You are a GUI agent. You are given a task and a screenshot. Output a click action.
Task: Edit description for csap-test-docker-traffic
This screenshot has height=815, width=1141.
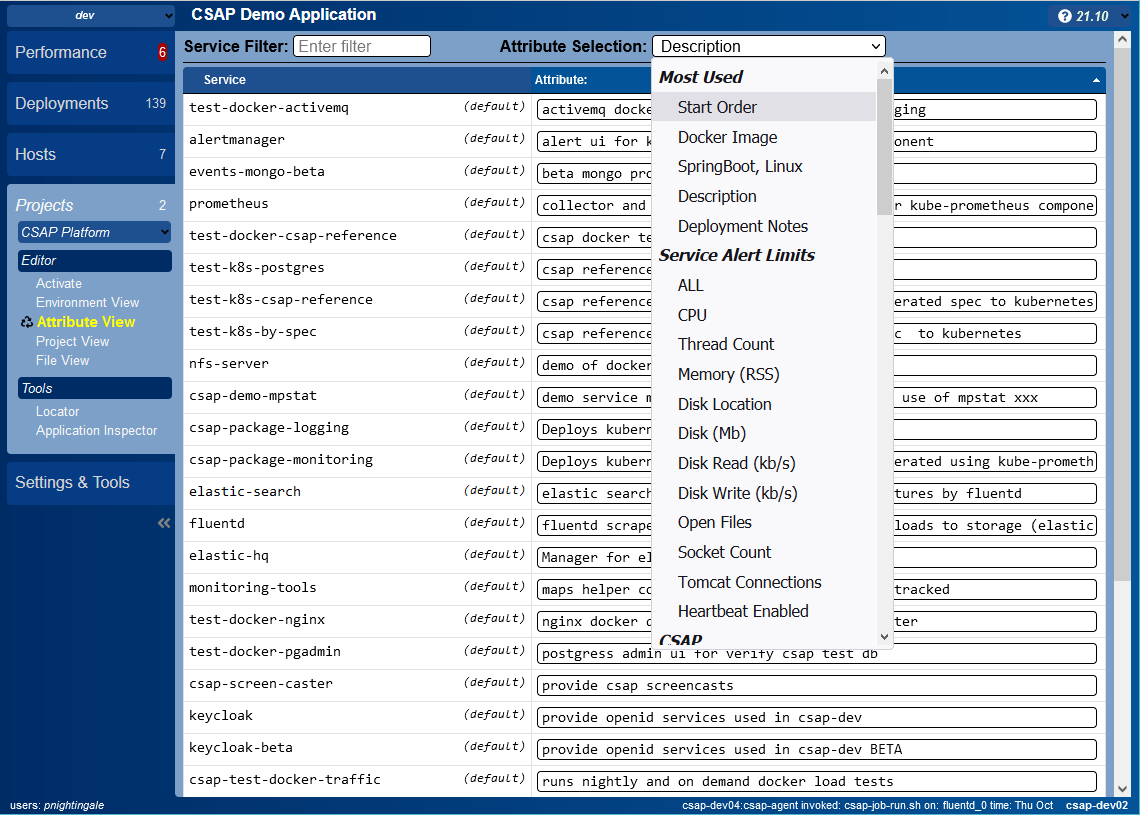pyautogui.click(x=816, y=782)
